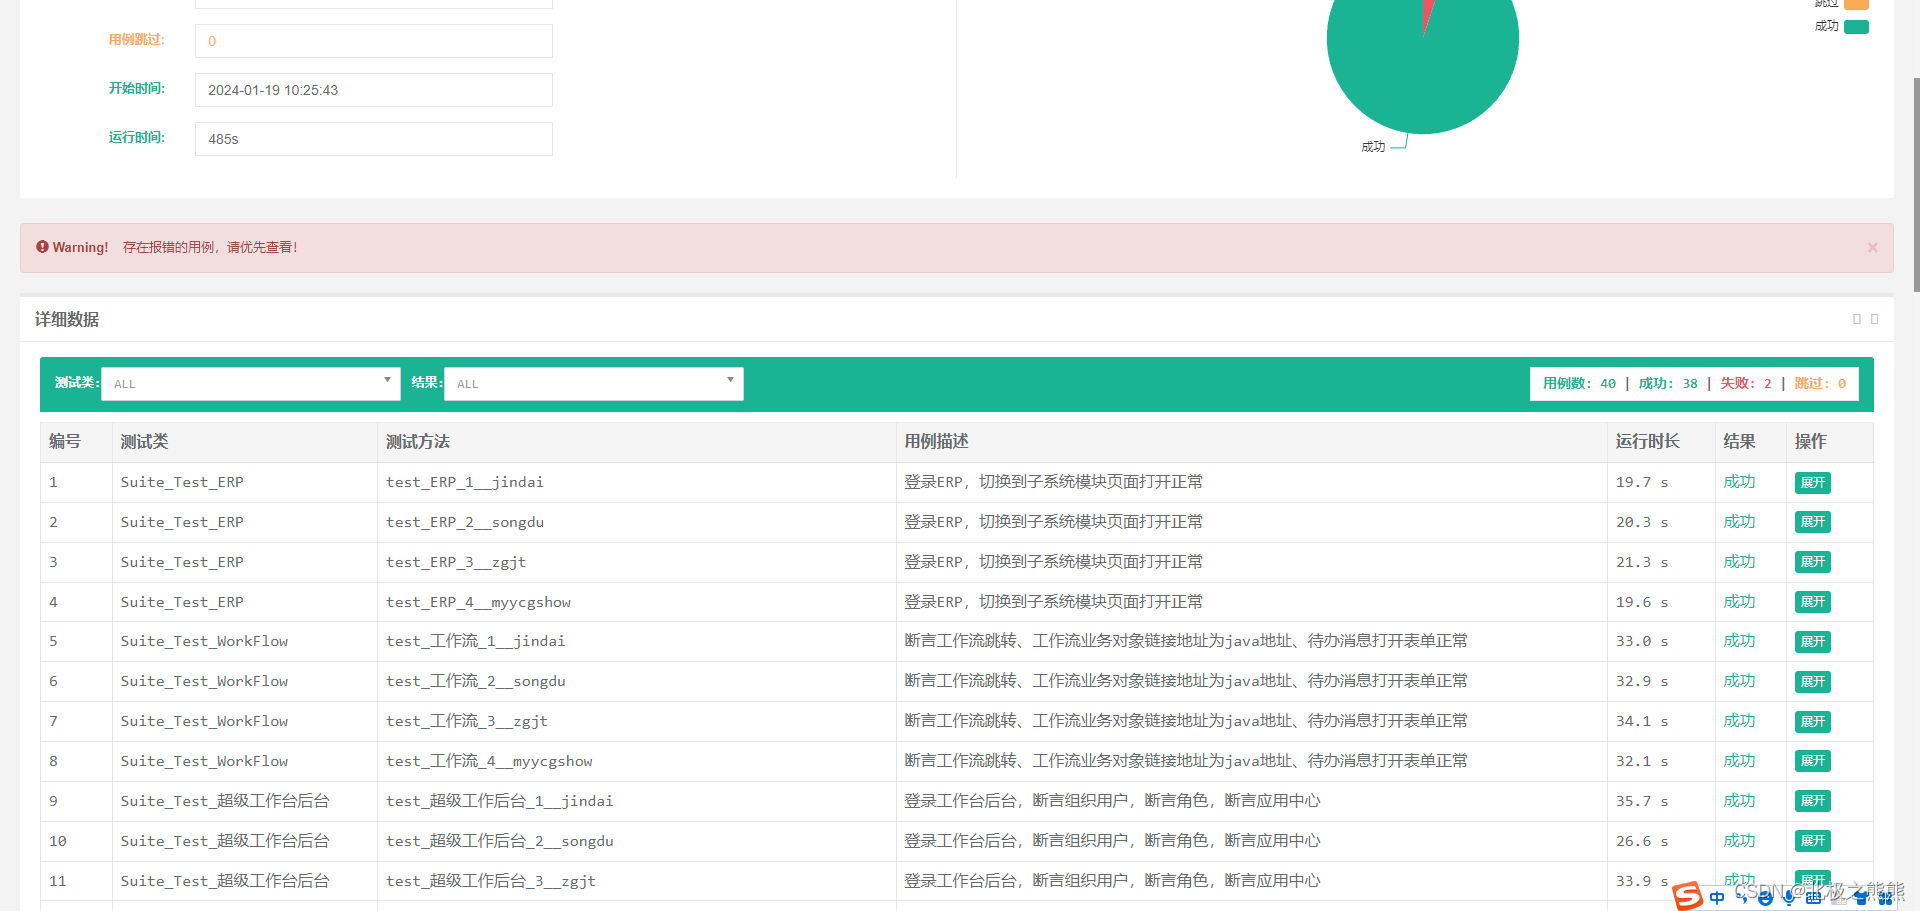Click the 用例数: 40 summary text
The width and height of the screenshot is (1920, 911).
coord(1578,383)
